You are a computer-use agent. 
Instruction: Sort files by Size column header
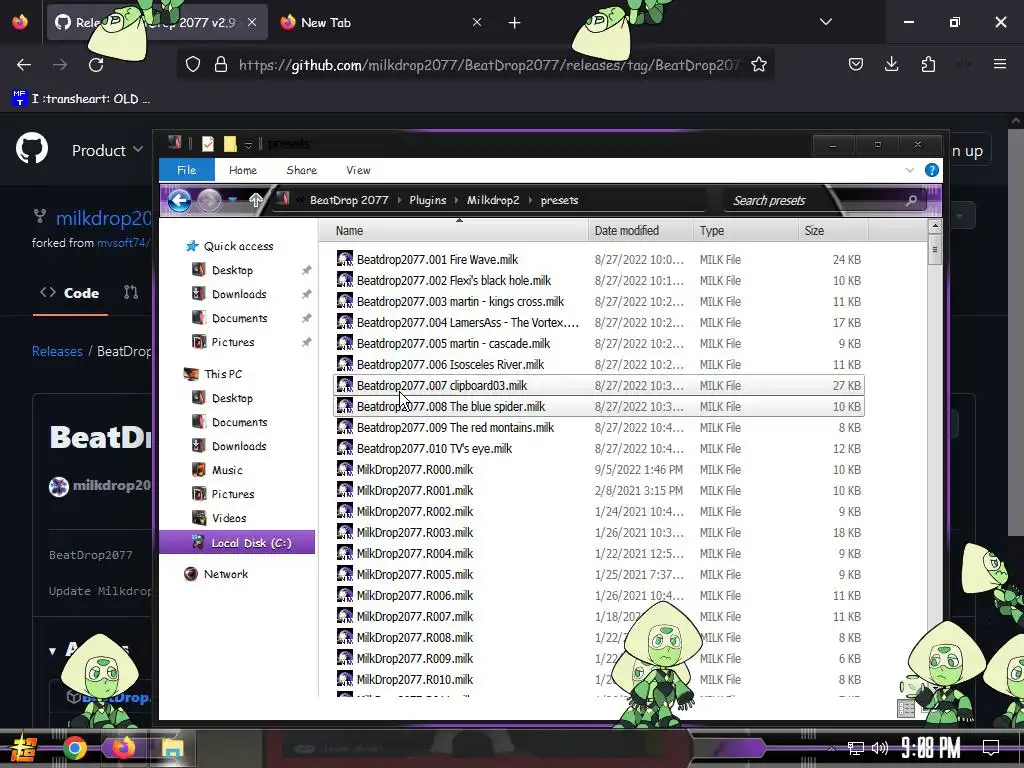[x=832, y=231]
